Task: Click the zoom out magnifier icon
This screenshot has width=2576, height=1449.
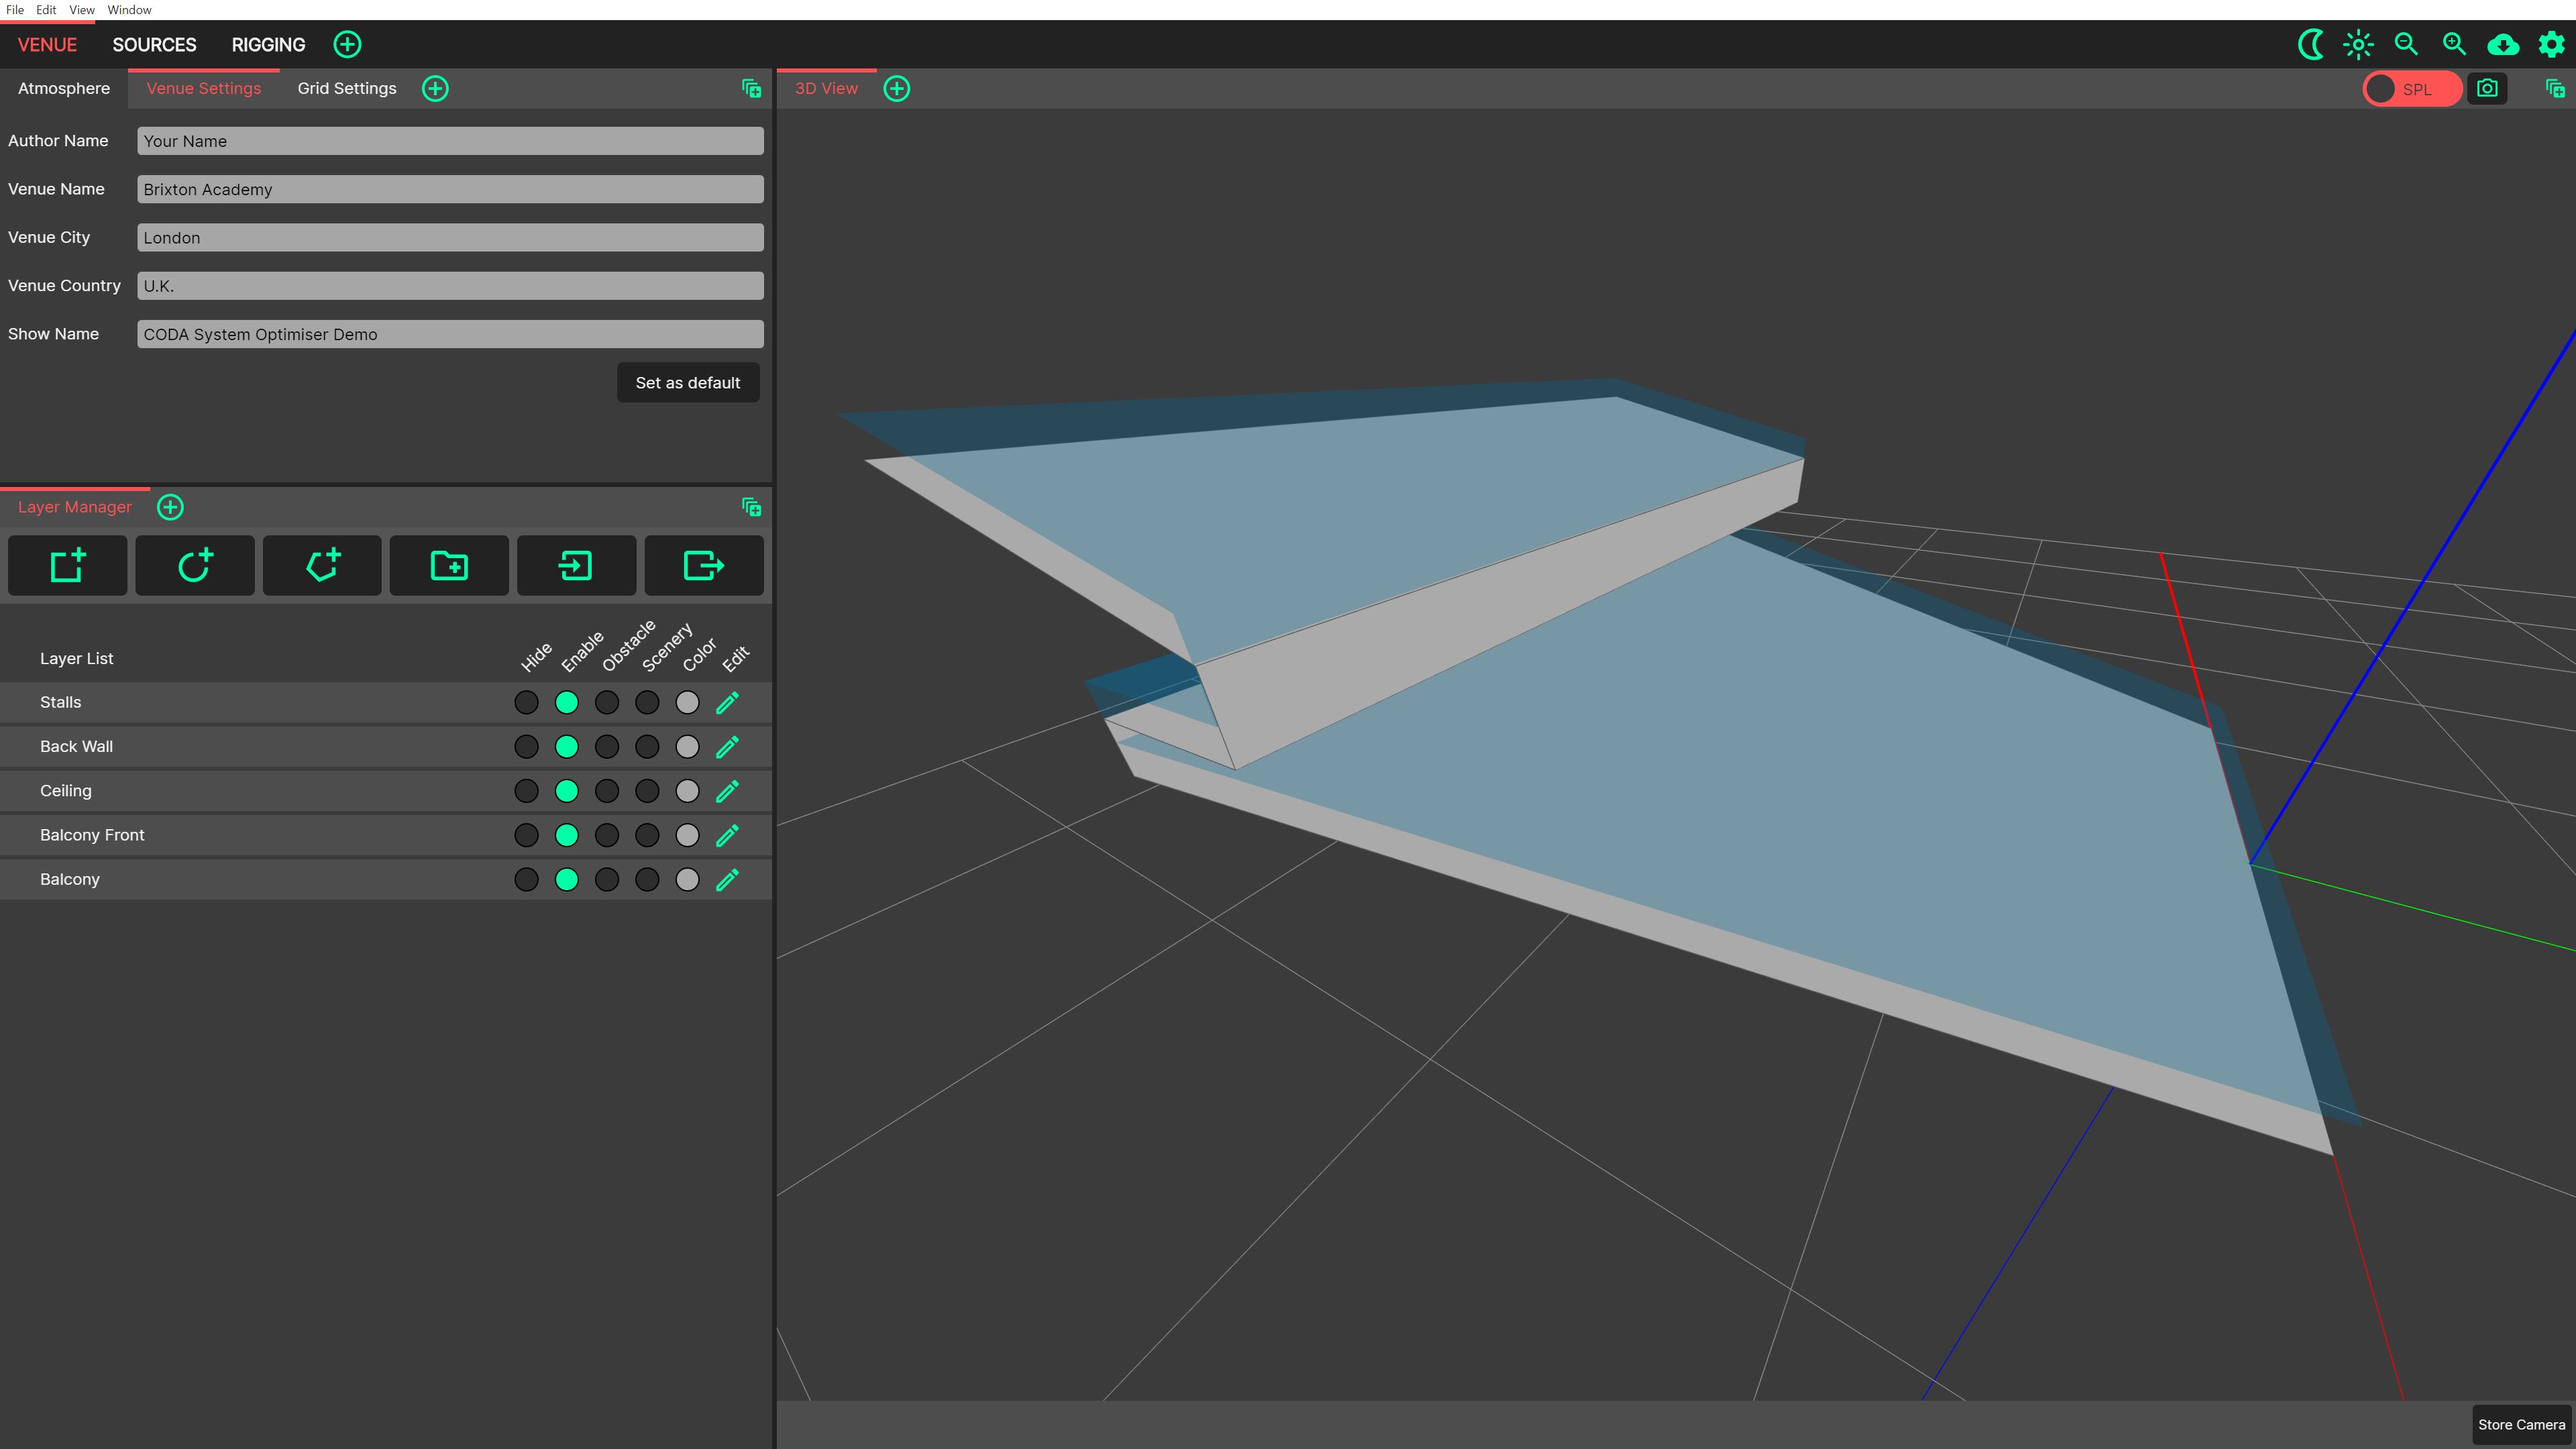Action: tap(2406, 44)
